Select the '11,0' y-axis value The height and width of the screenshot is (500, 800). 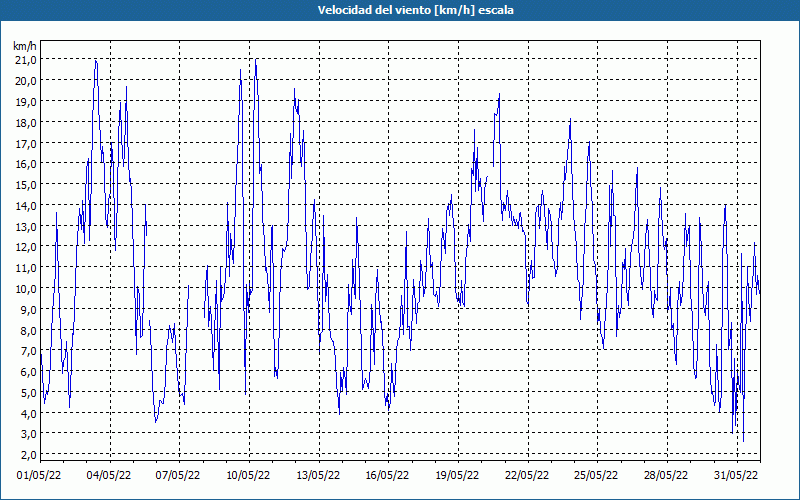[x=27, y=268]
